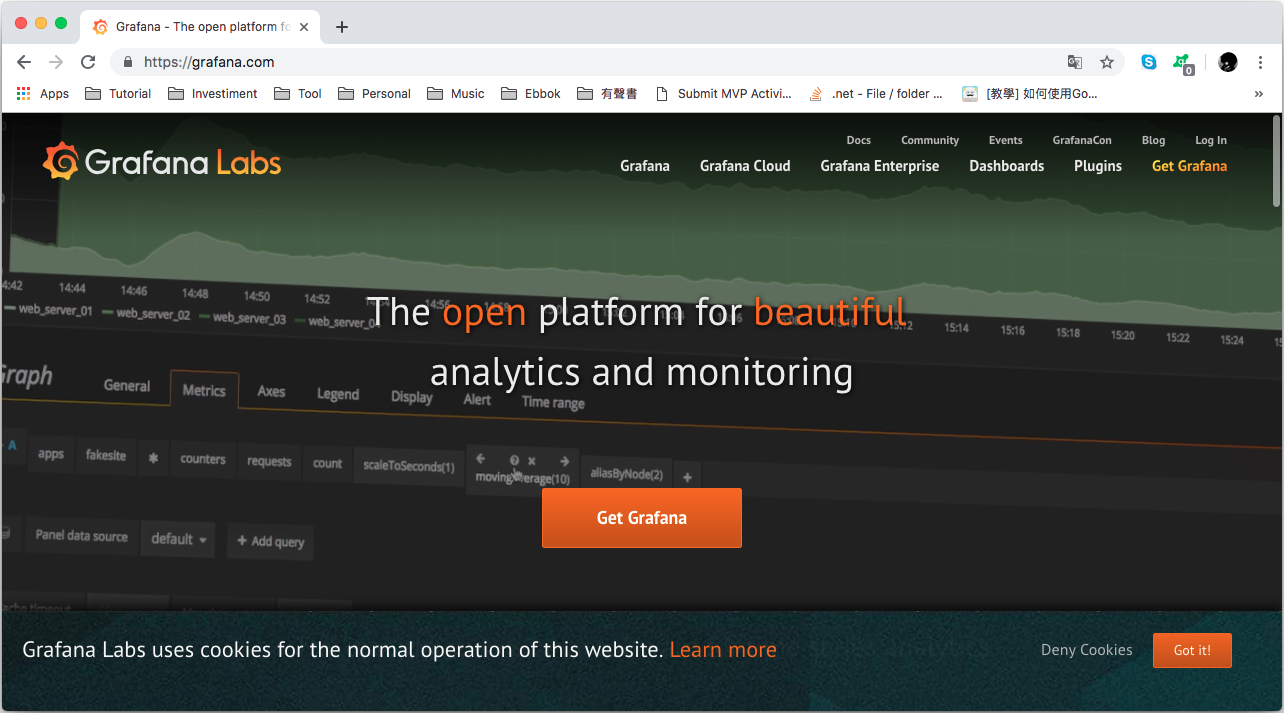Open a new browser tab
The image size is (1284, 713).
[342, 27]
